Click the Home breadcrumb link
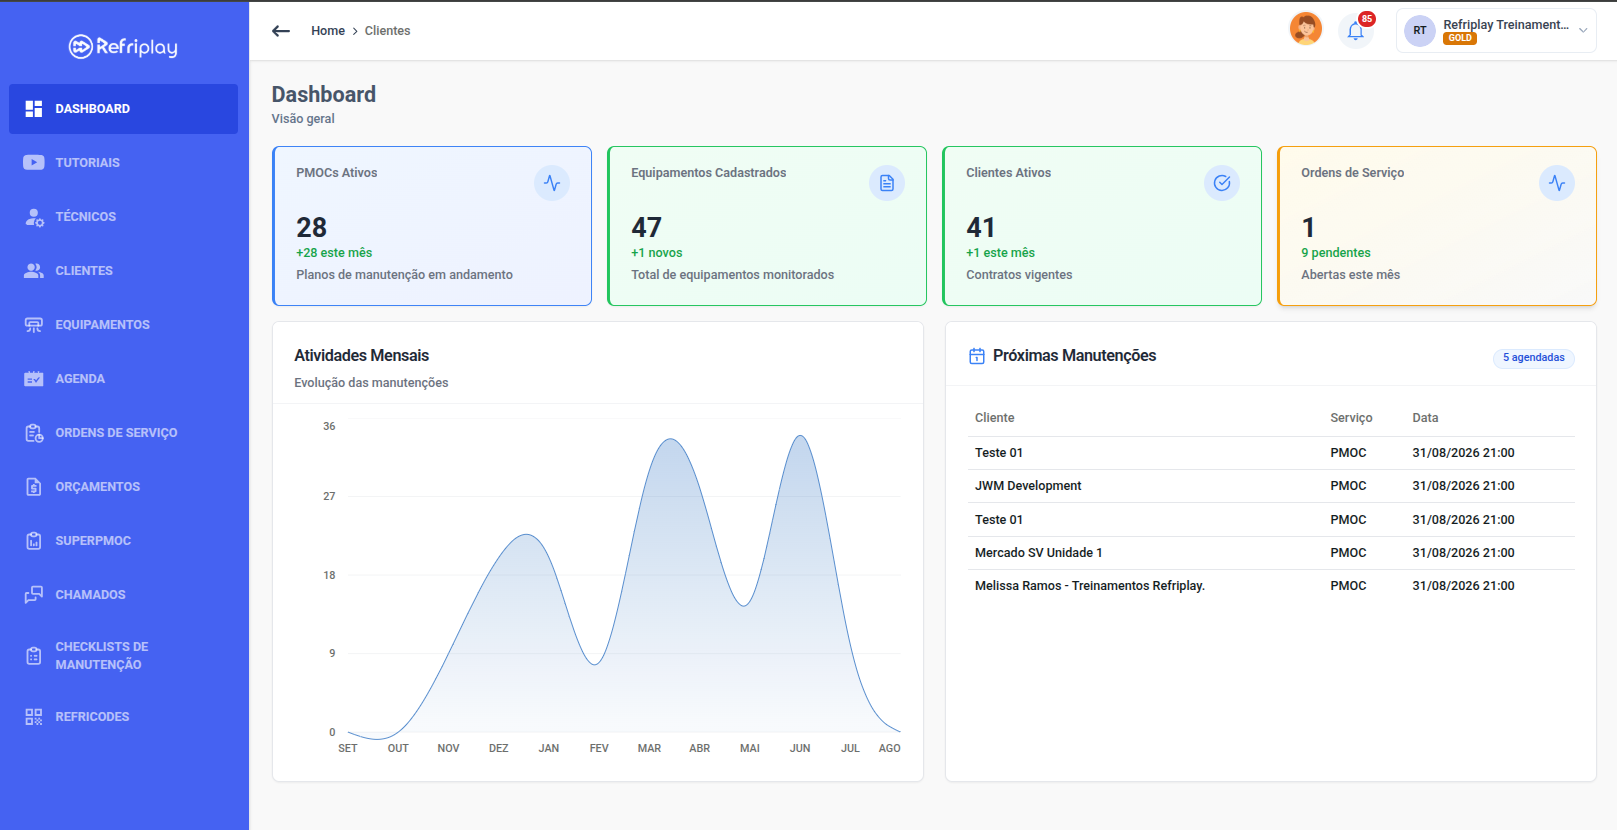The image size is (1617, 830). pos(328,31)
